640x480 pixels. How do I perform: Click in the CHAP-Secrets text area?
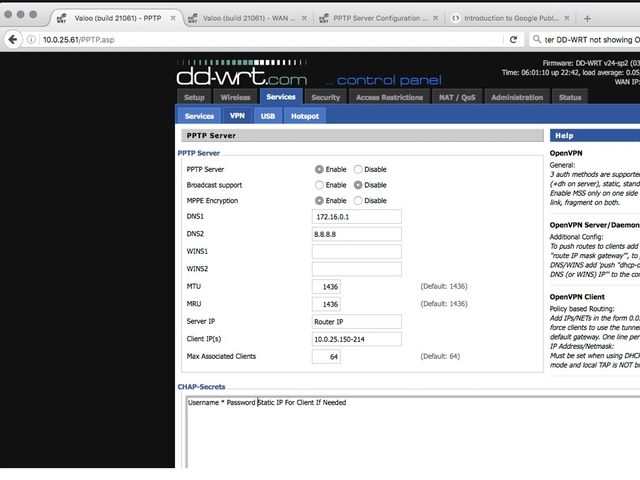[x=412, y=433]
